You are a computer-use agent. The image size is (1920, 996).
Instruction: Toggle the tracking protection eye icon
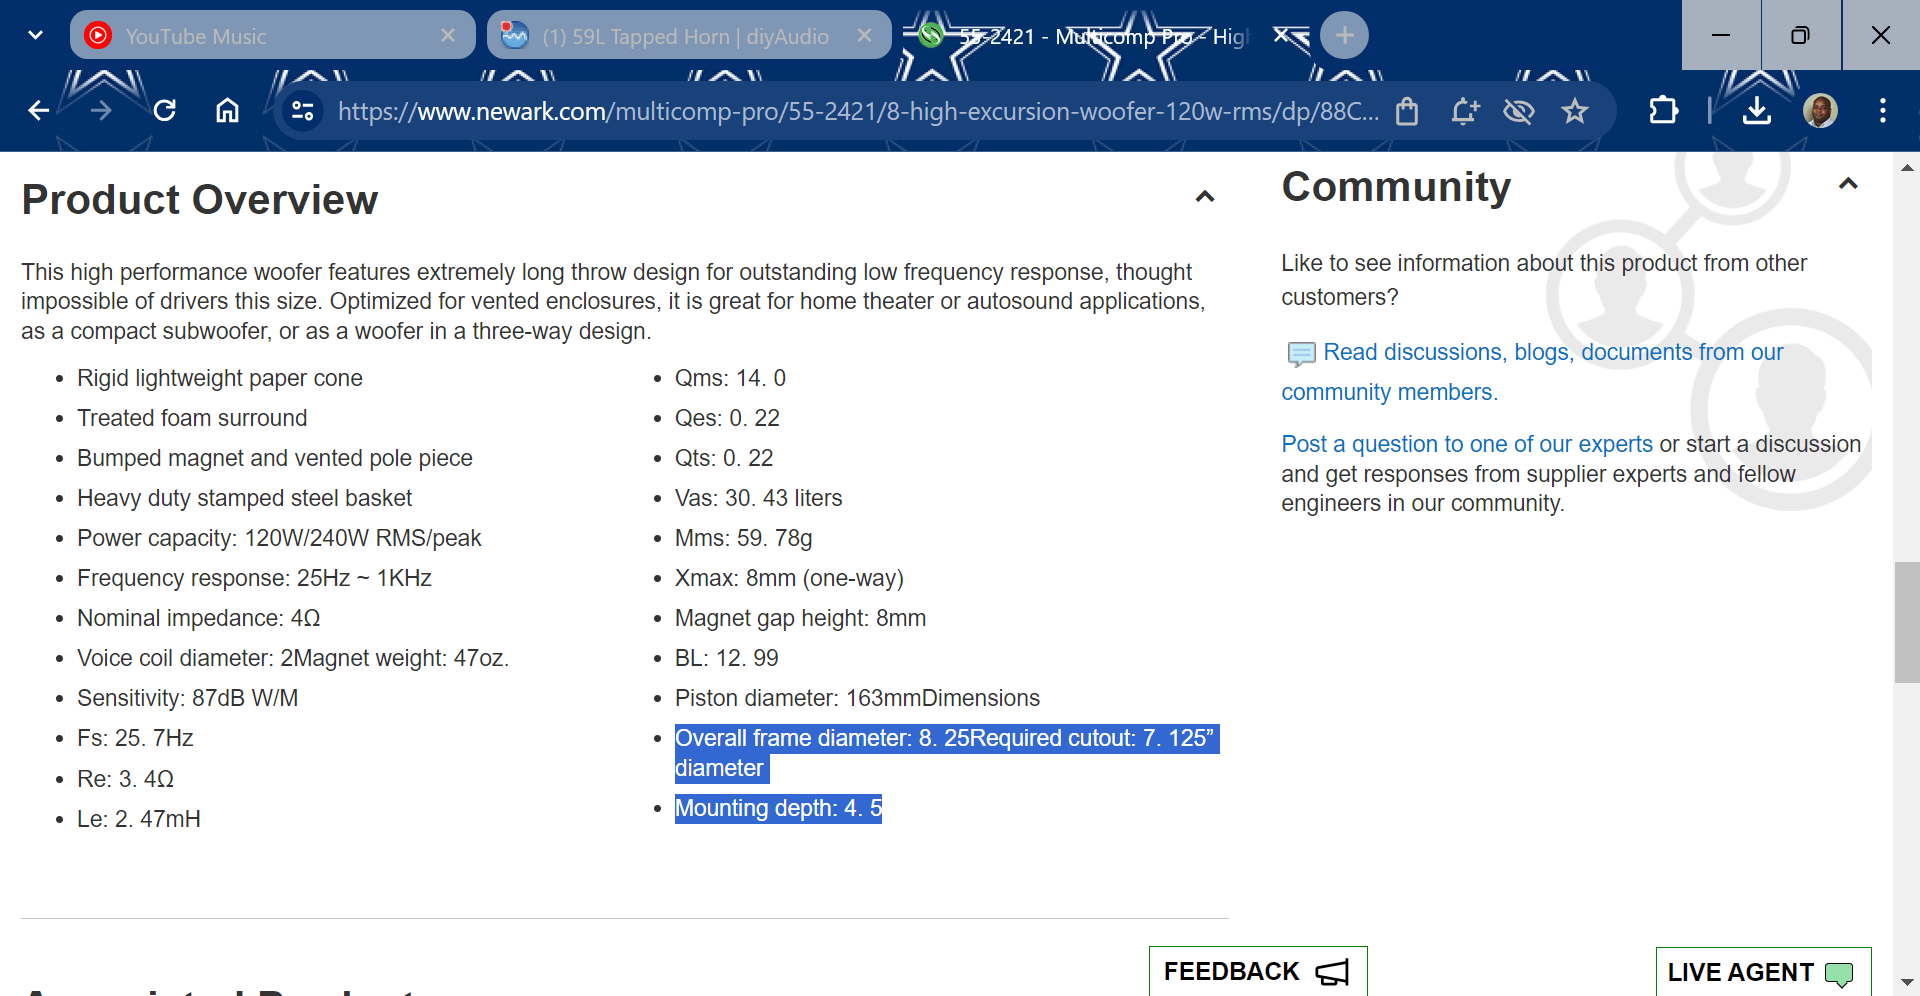1519,111
